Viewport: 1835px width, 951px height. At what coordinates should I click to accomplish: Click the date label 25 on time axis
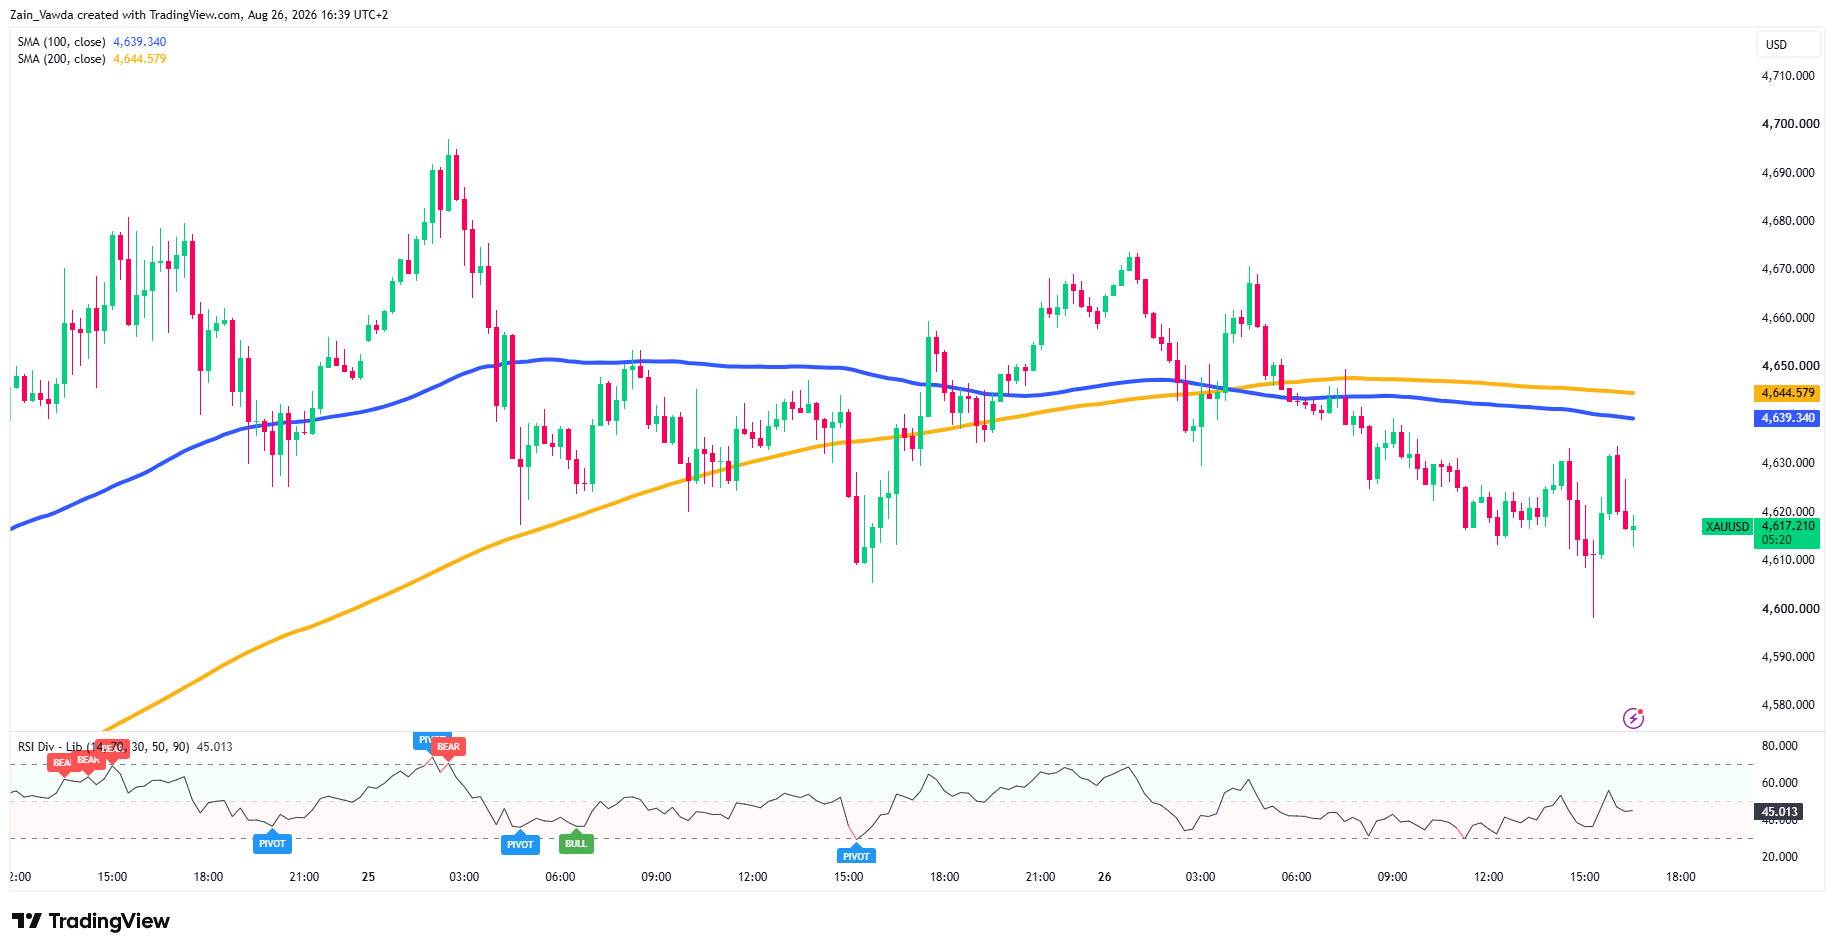[368, 877]
